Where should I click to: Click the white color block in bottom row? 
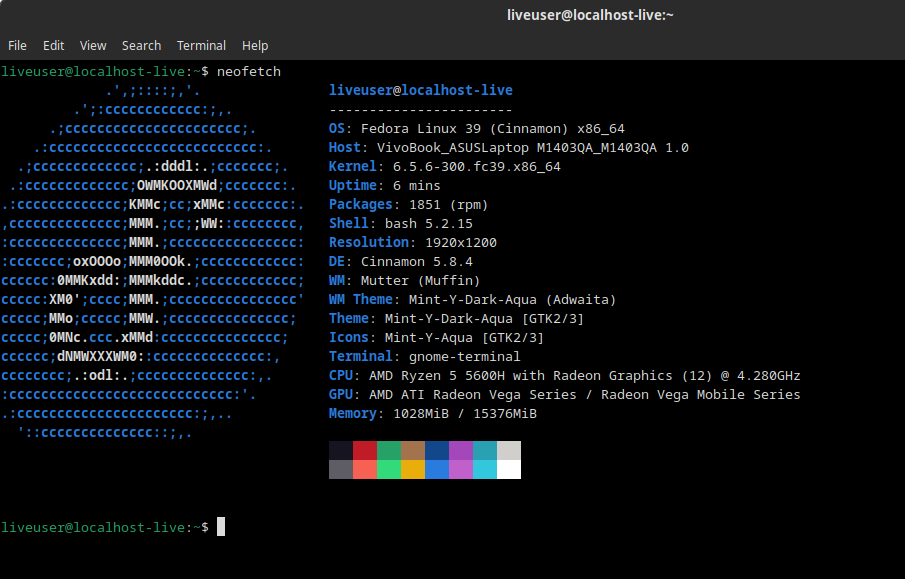(x=509, y=469)
